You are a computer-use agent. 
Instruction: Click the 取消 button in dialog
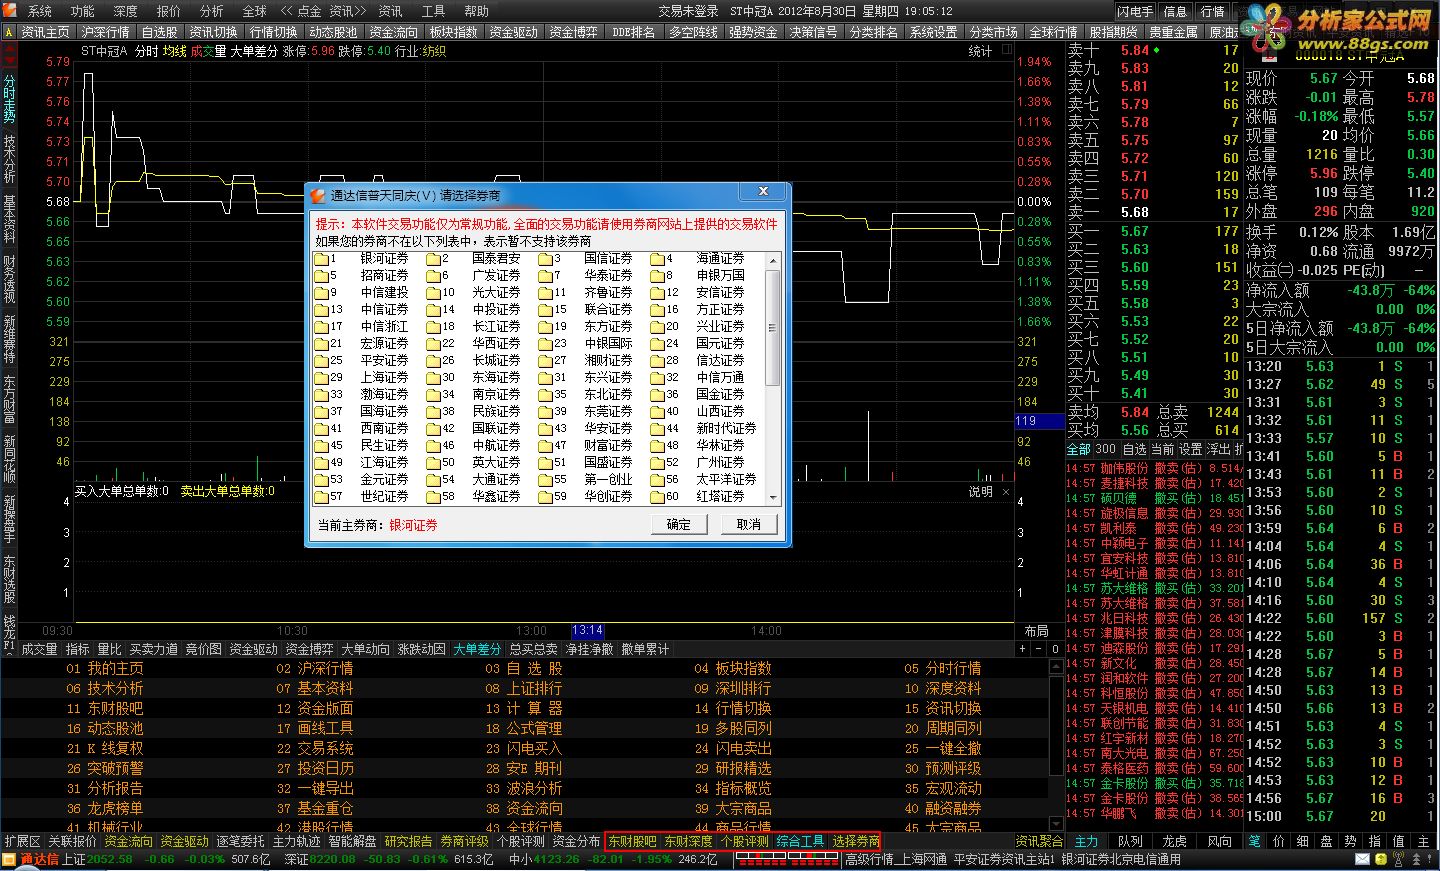[749, 524]
